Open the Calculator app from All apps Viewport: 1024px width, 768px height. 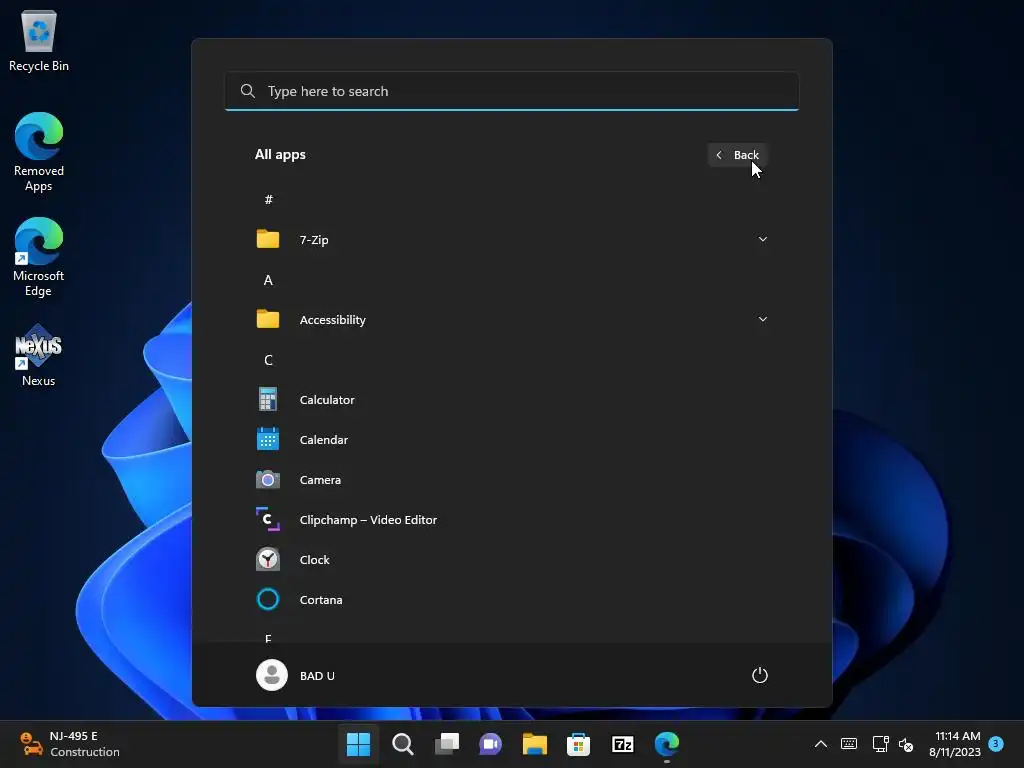[x=511, y=400]
